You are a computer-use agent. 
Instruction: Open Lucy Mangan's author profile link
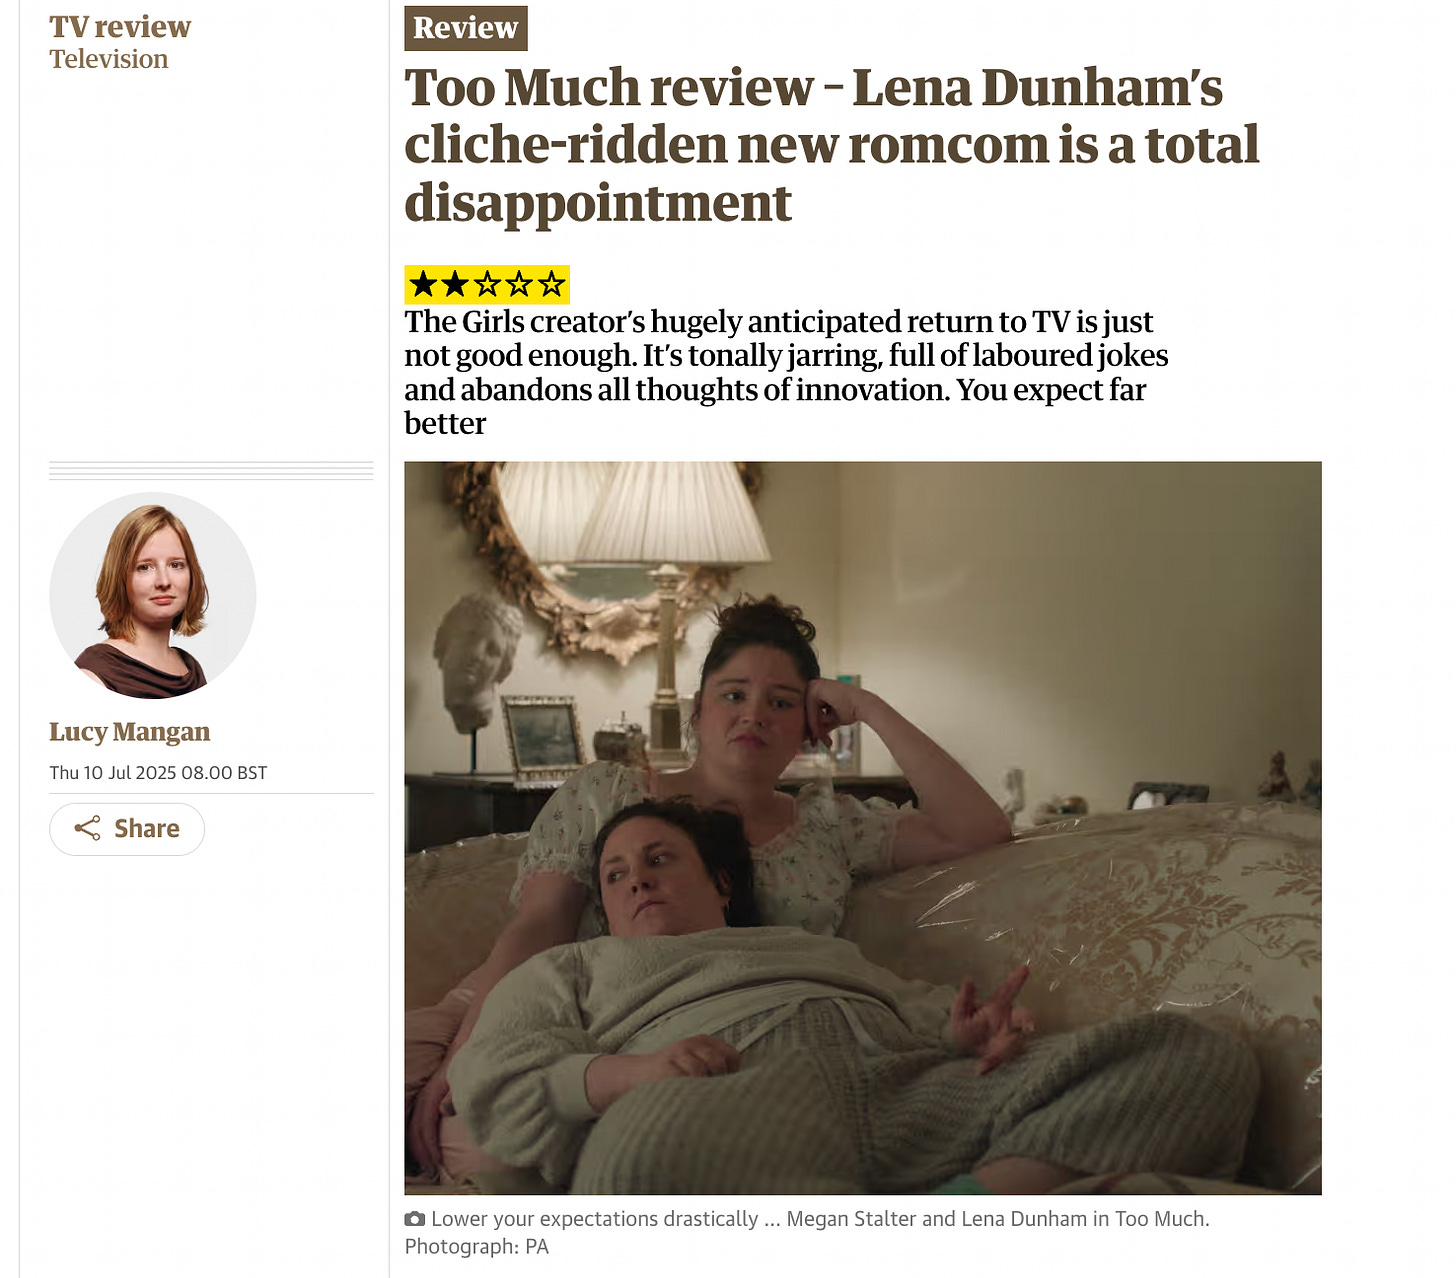130,732
